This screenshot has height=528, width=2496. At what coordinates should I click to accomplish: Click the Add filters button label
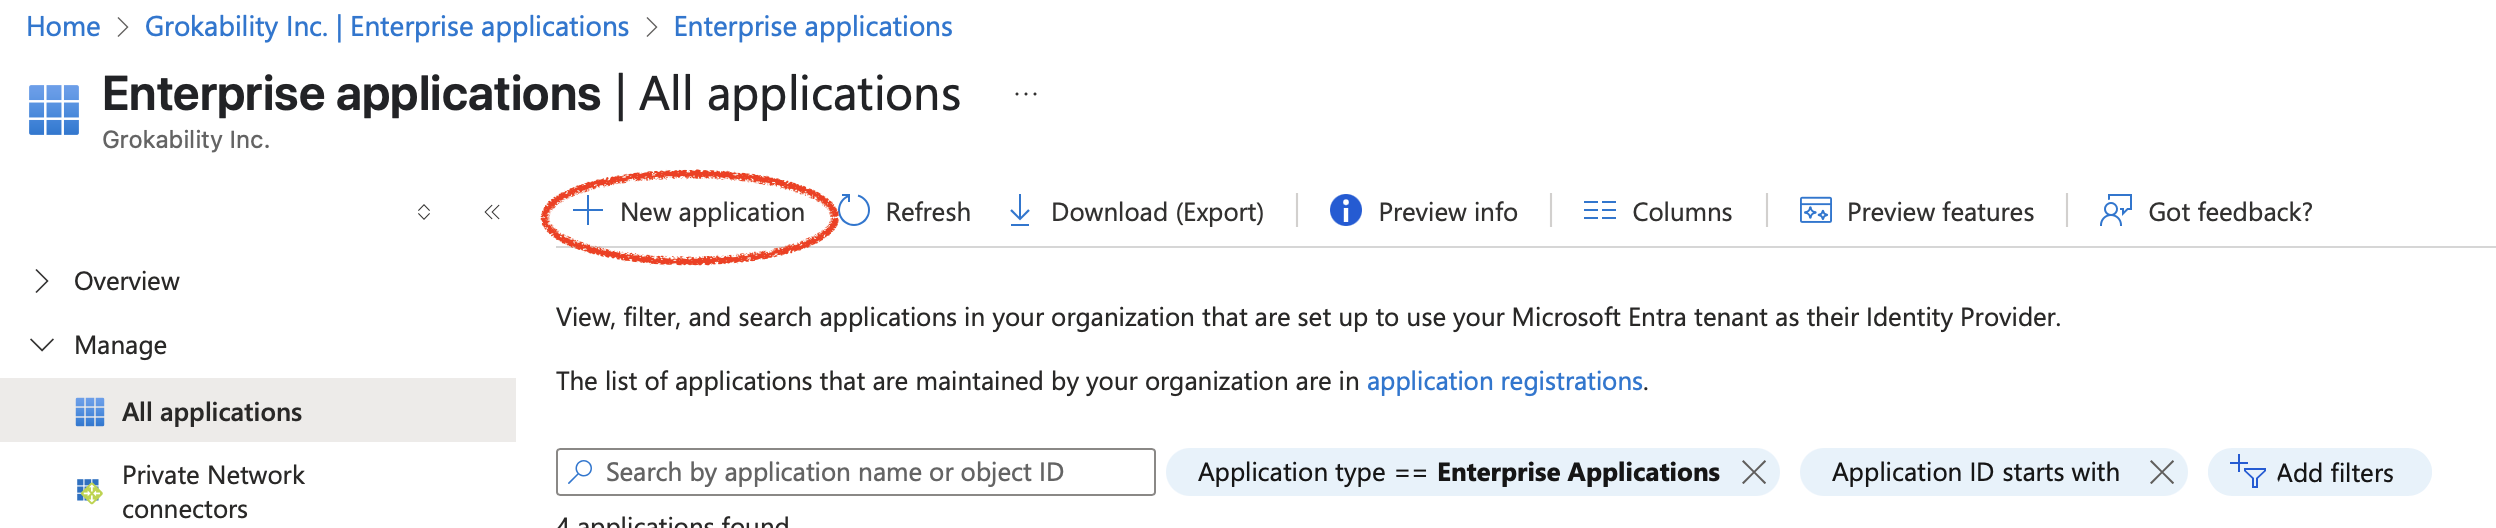[x=2335, y=473]
